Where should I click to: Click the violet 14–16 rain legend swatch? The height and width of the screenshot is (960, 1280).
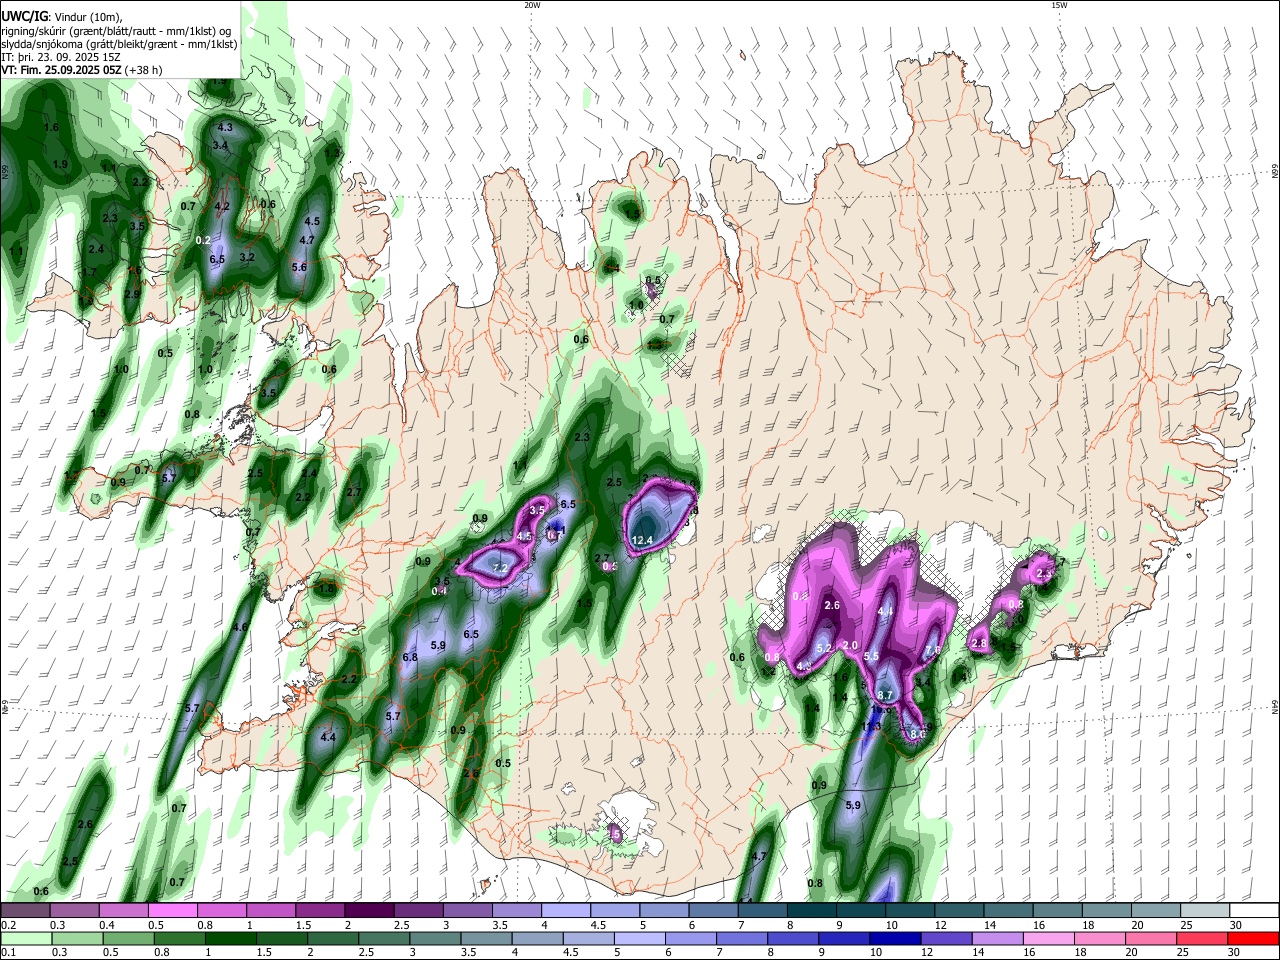click(997, 938)
